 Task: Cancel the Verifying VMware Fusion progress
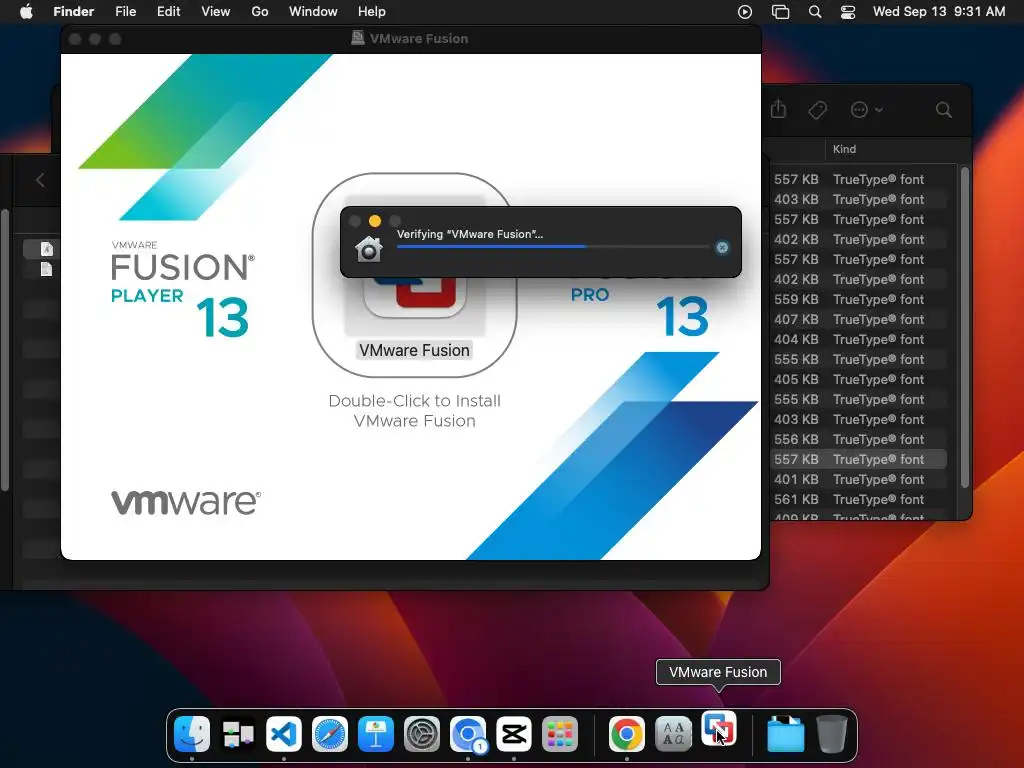tap(722, 248)
